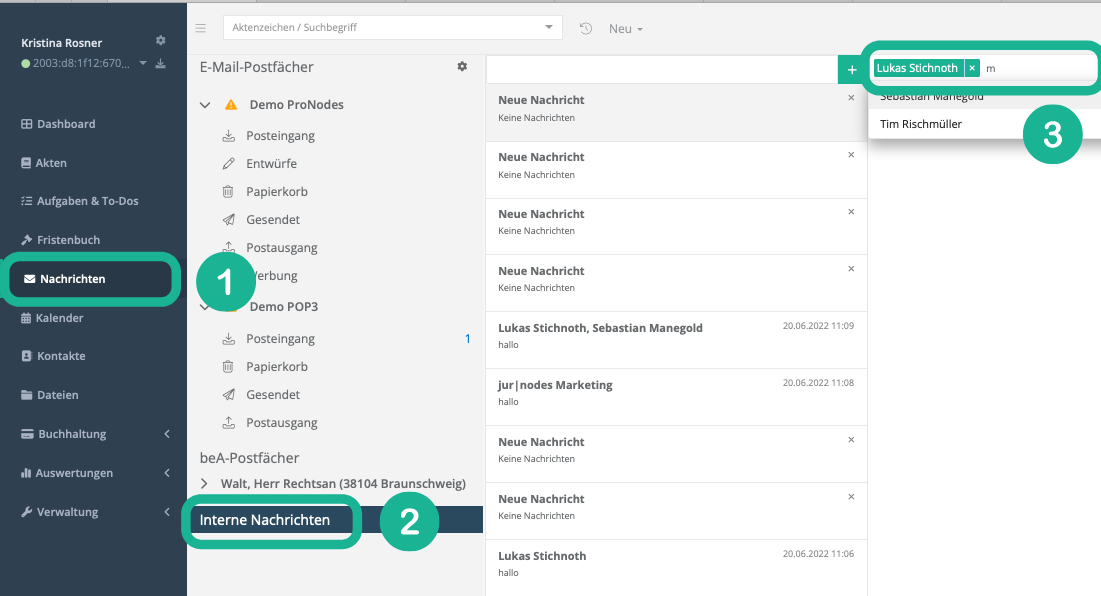Expand the Walt, Herr Rechtsan mailbox
Viewport: 1101px width, 596px height.
(205, 484)
